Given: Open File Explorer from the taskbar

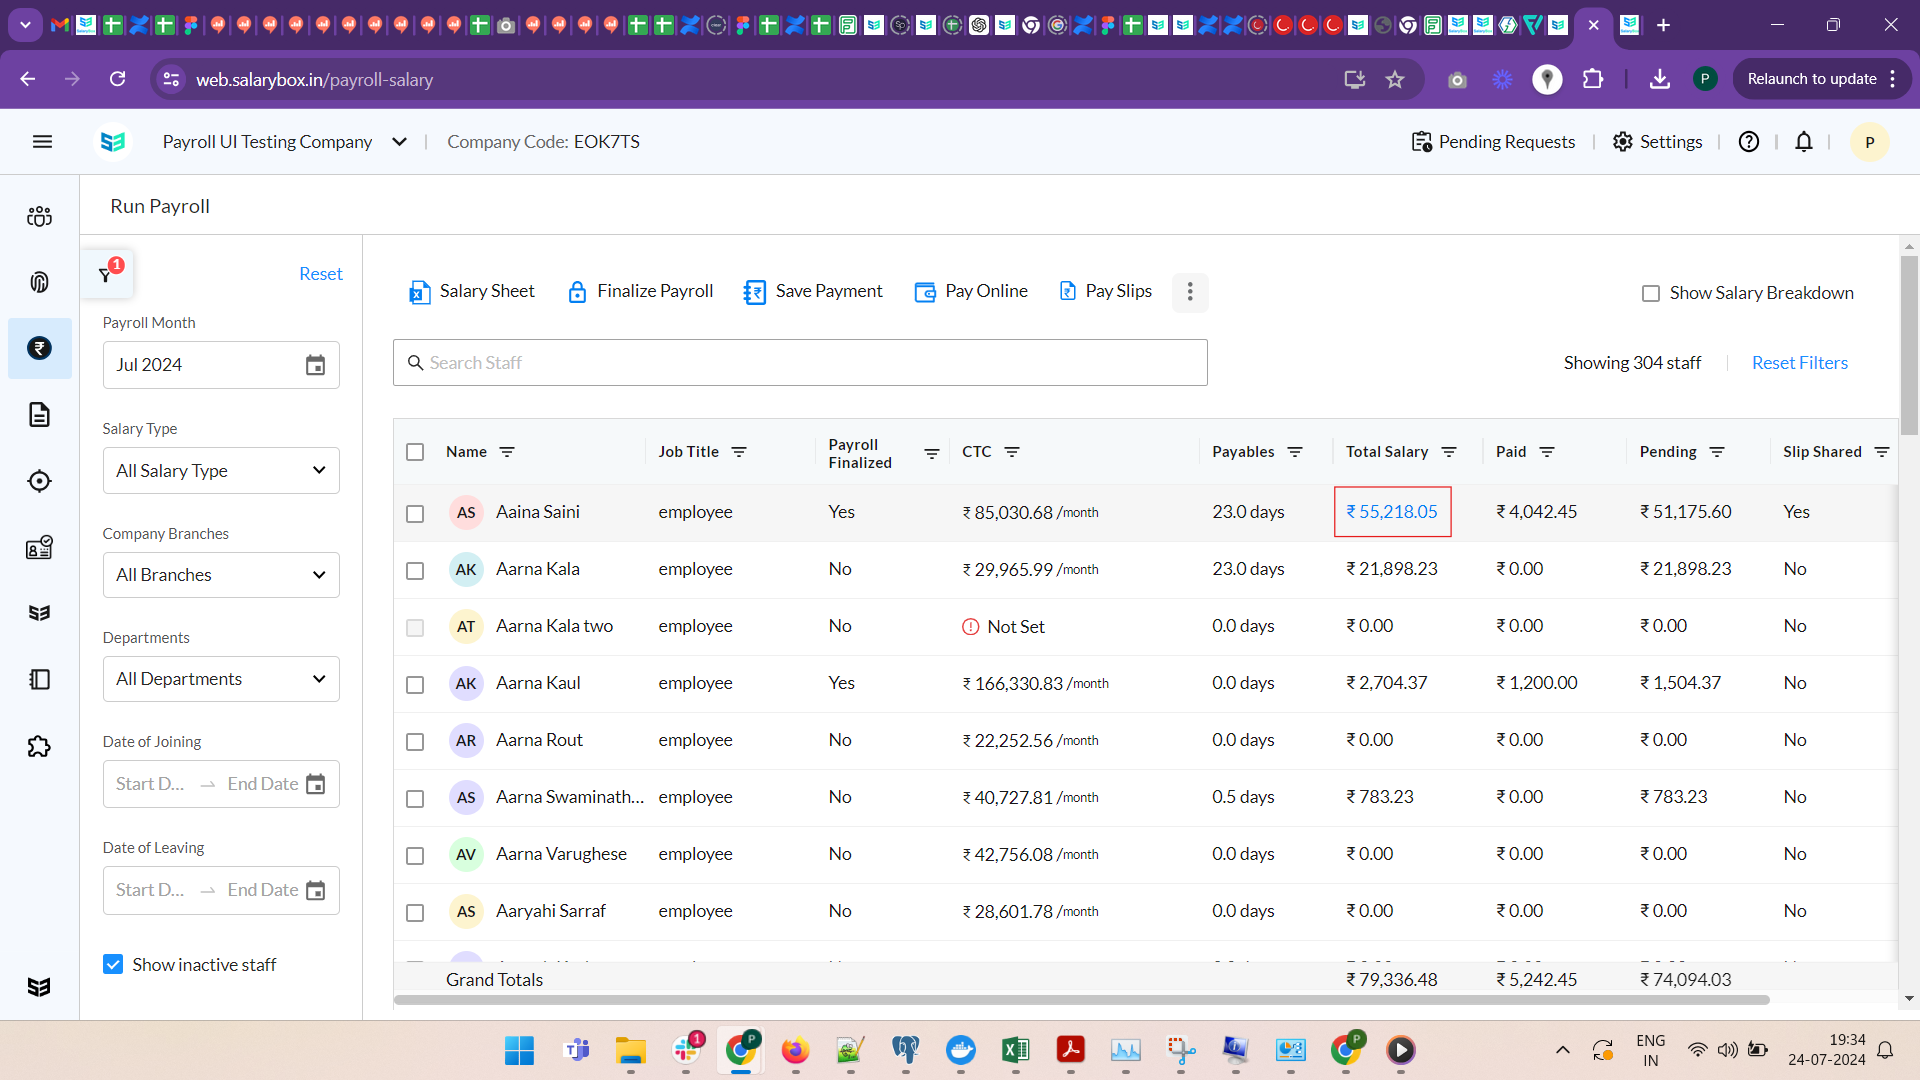Looking at the screenshot, I should click(630, 1050).
